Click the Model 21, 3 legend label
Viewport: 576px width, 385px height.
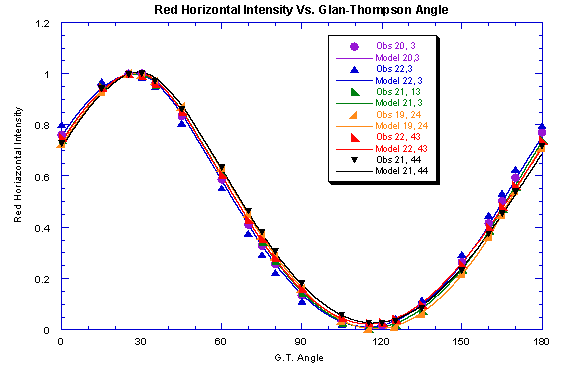399,103
